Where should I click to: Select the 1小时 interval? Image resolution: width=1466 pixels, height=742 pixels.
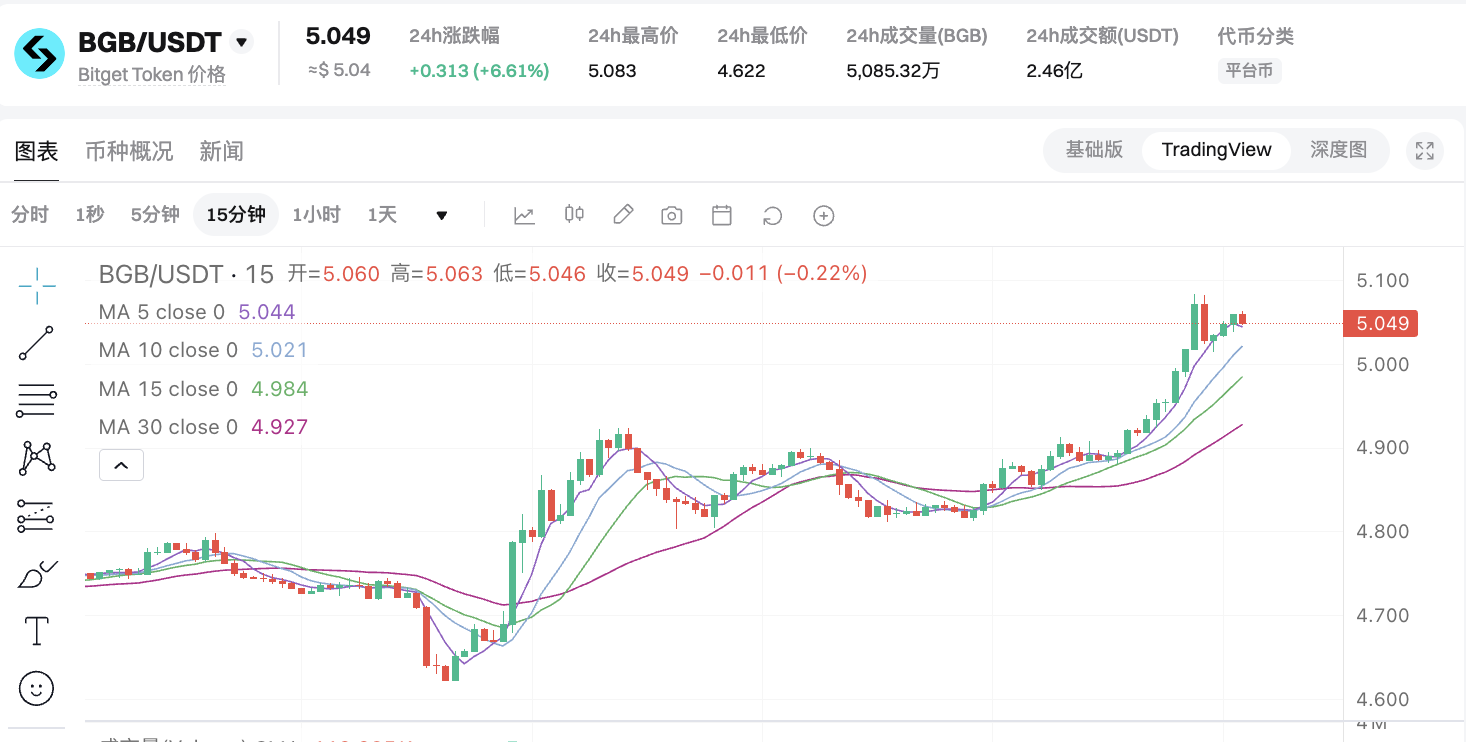[316, 215]
